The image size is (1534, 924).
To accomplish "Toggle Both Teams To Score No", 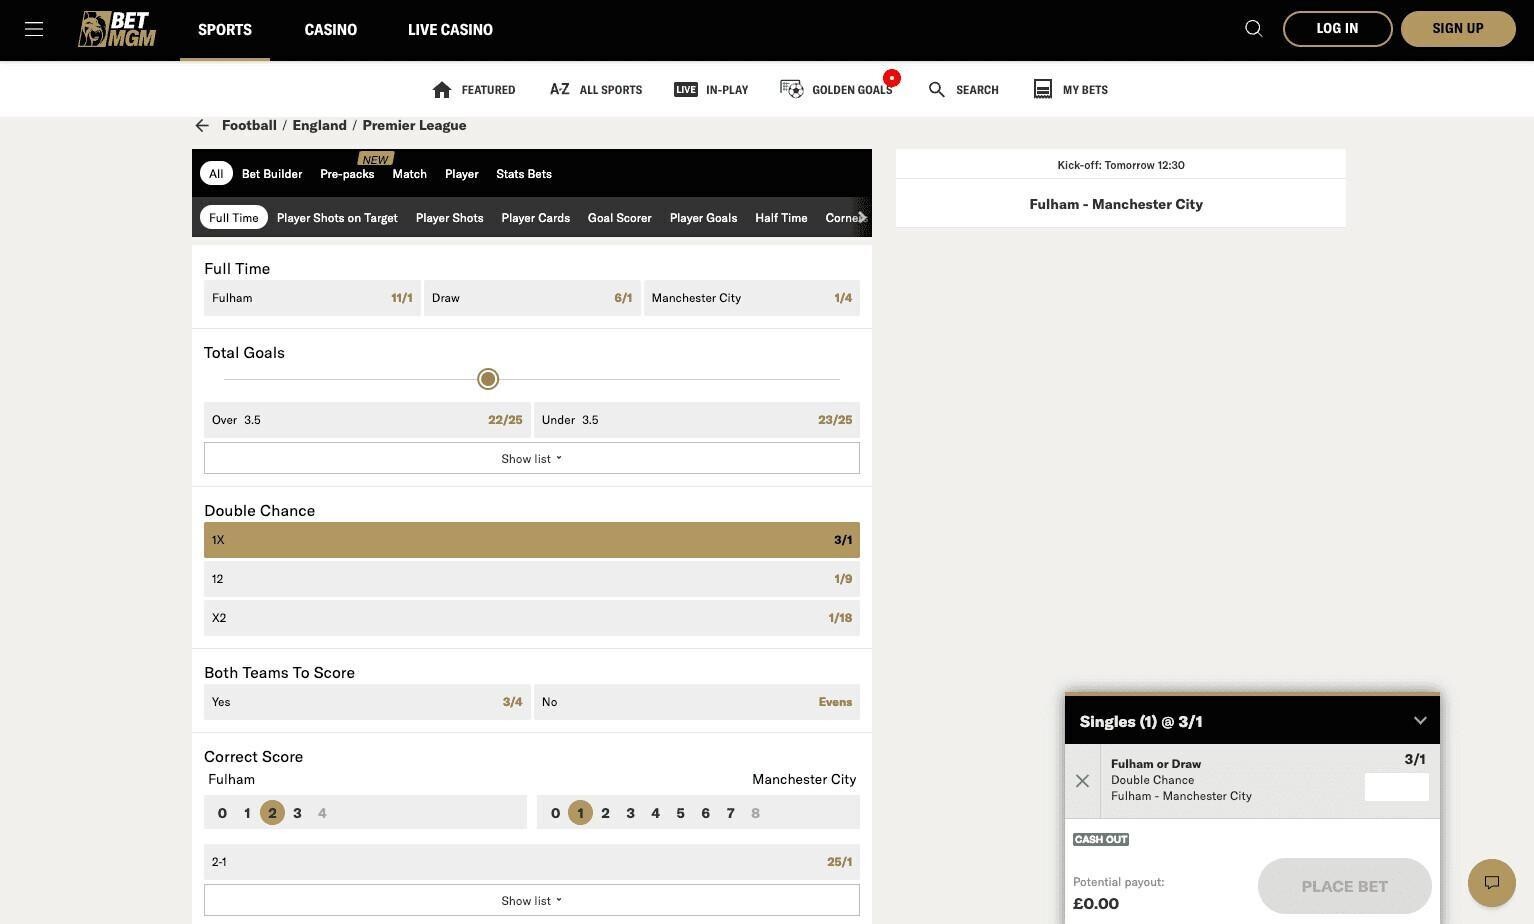I will [x=697, y=702].
